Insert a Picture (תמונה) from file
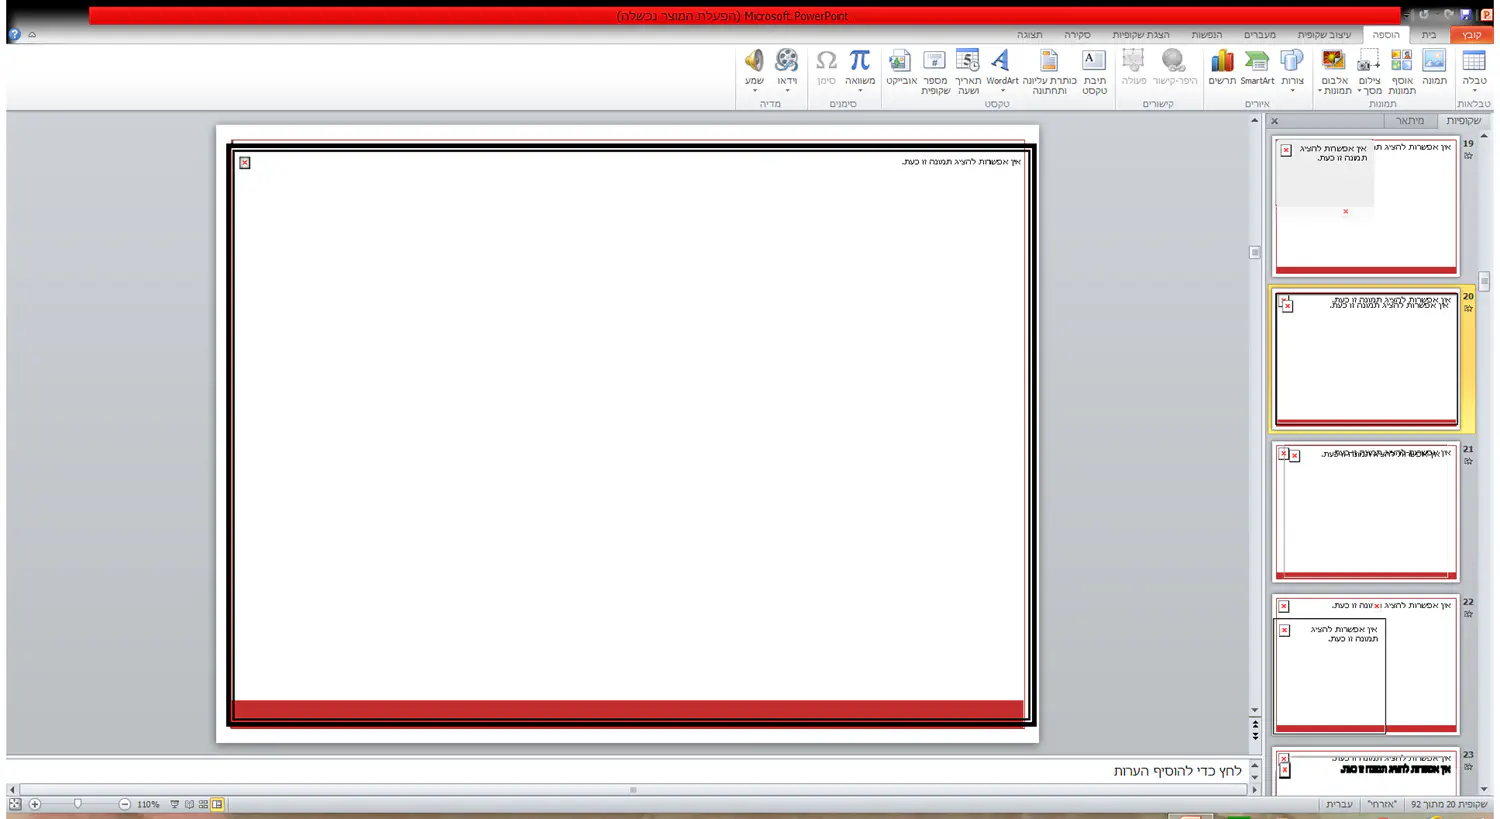This screenshot has height=819, width=1500. click(1434, 69)
